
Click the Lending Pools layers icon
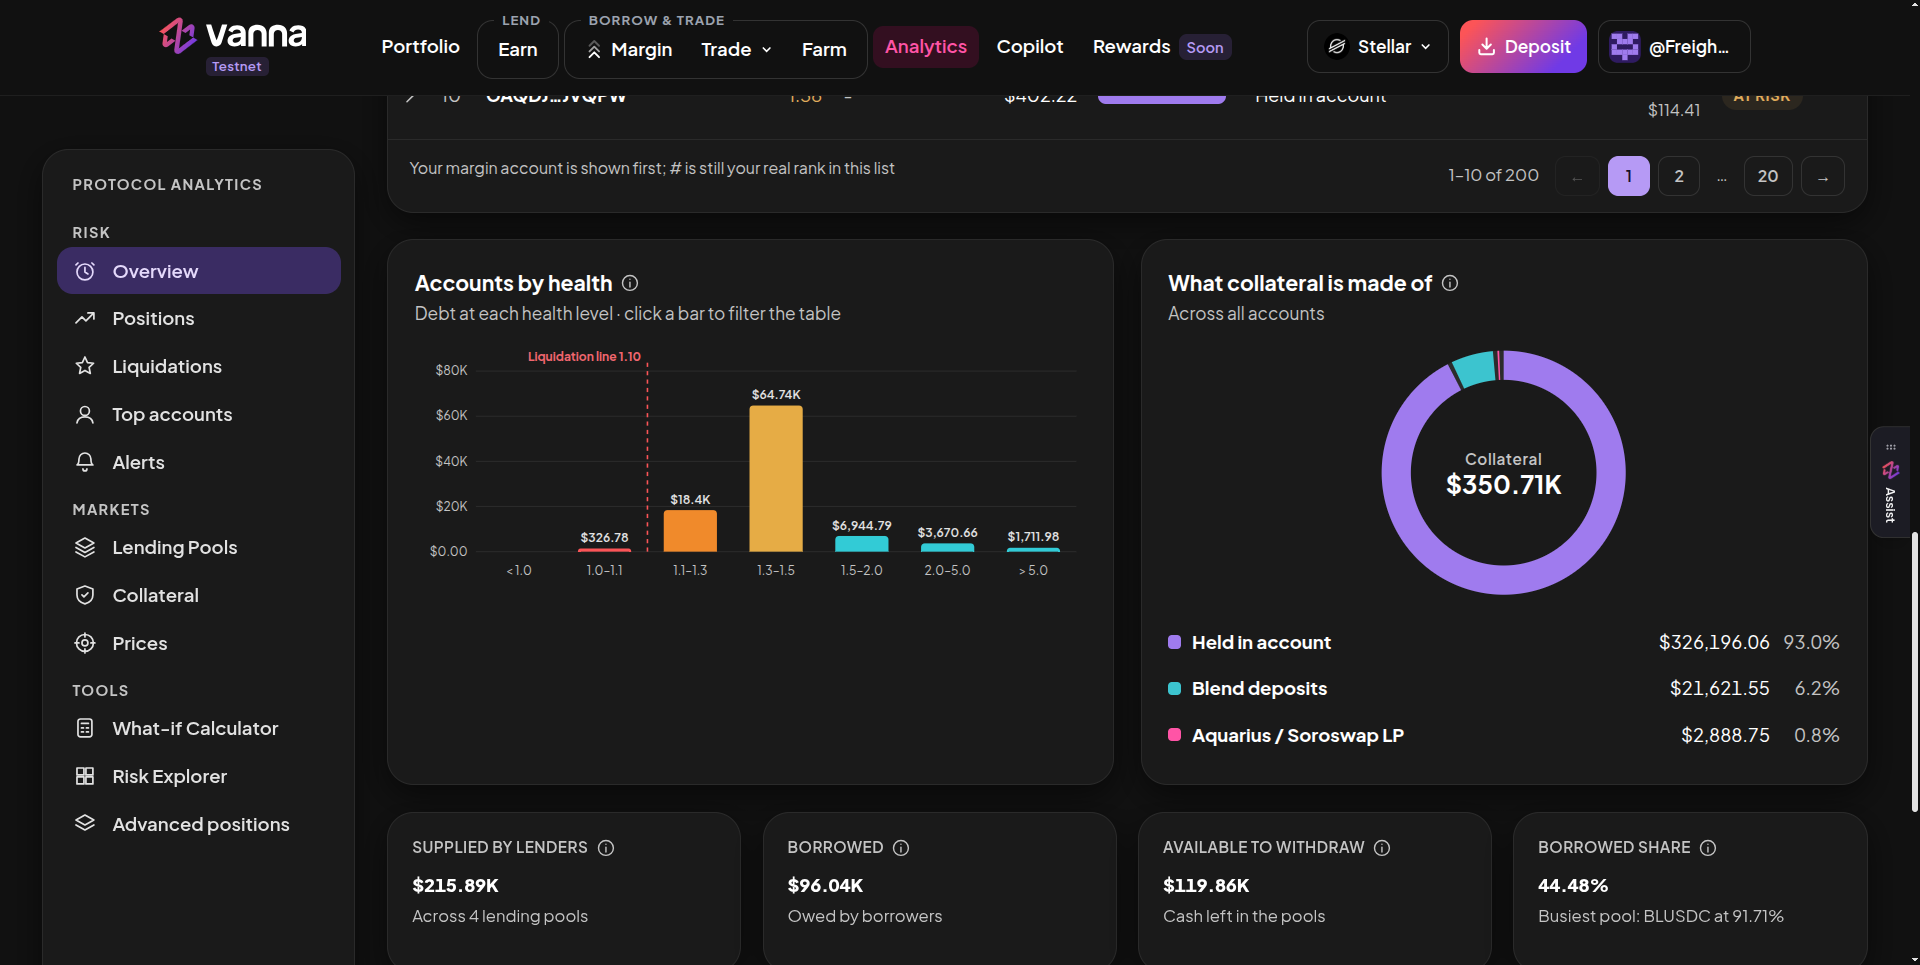[85, 547]
